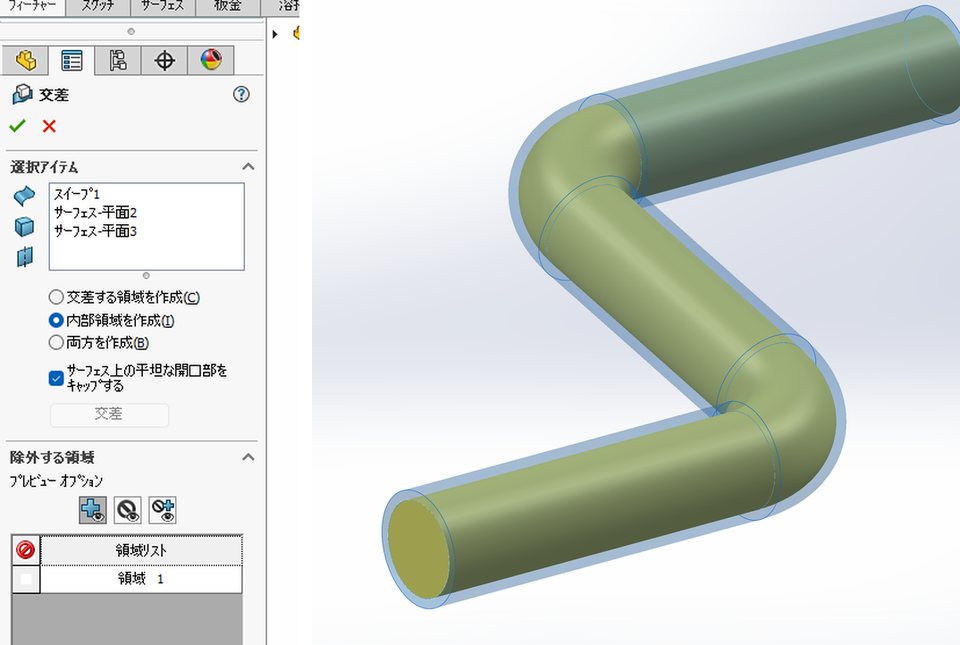Click the 交差 button below the checkbox

tap(109, 414)
